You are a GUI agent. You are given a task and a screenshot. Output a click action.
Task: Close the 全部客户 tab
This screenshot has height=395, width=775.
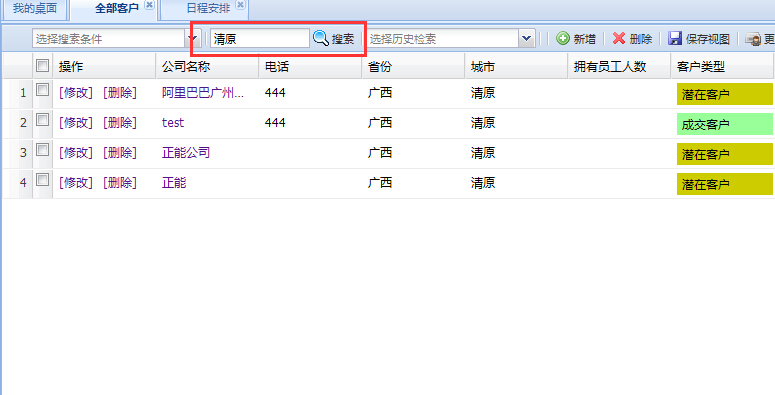[149, 4]
